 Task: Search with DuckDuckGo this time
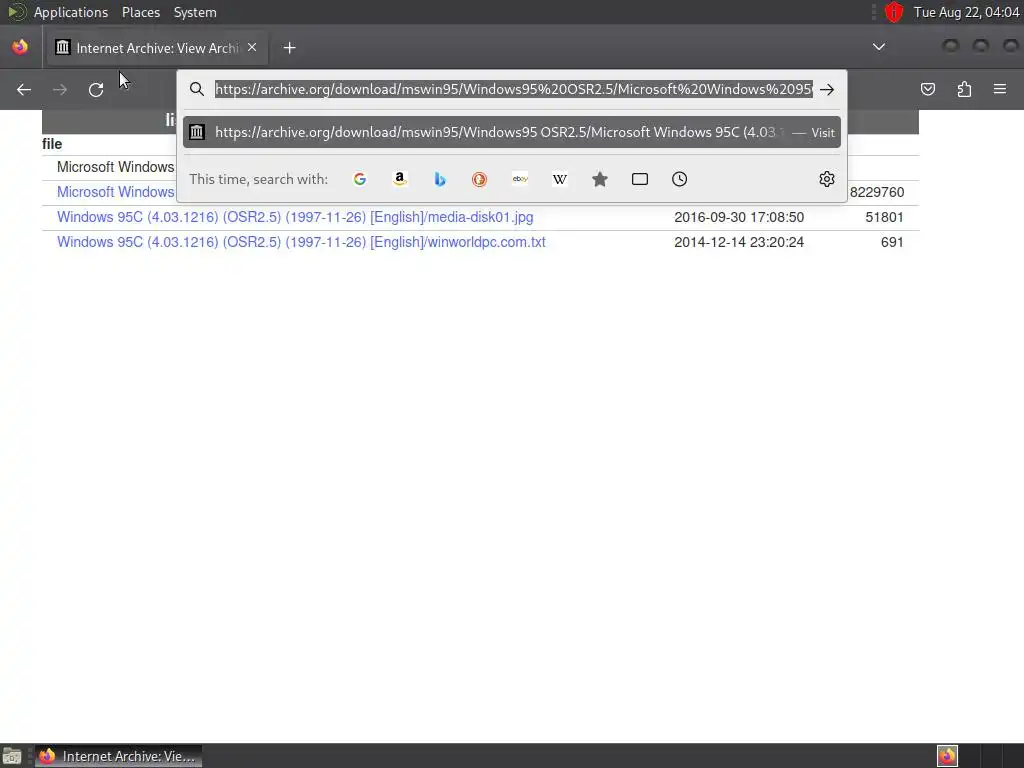click(x=479, y=179)
